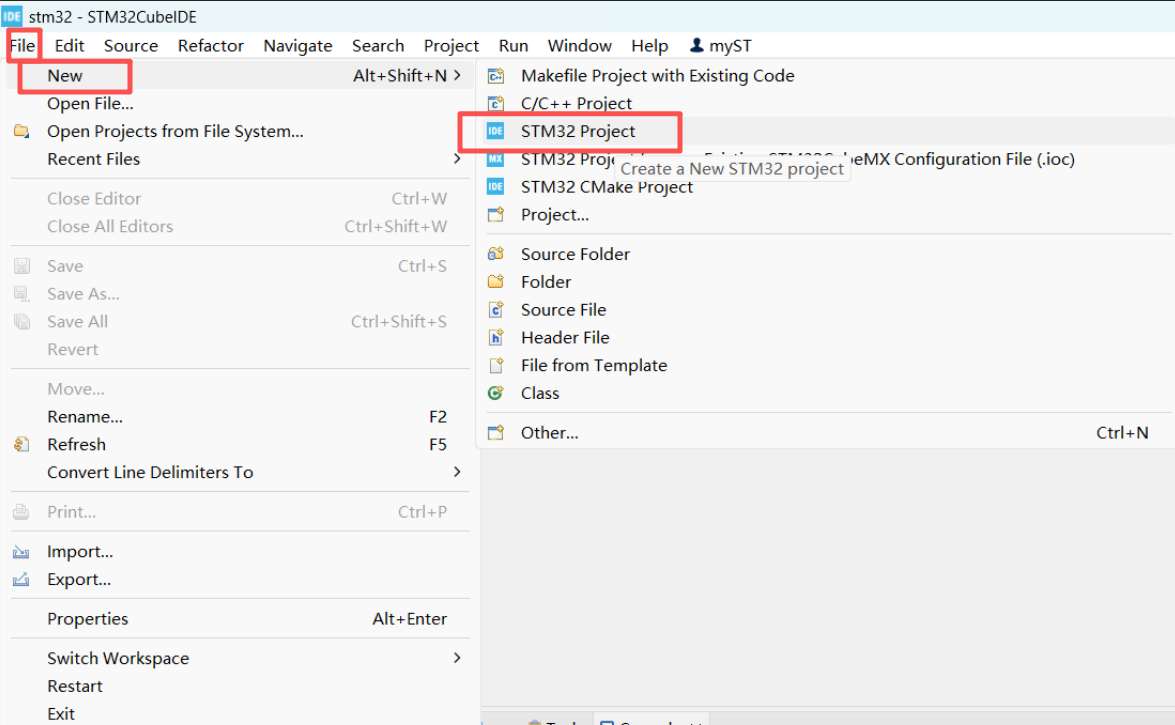Expand the New submenu arrow

point(457,76)
